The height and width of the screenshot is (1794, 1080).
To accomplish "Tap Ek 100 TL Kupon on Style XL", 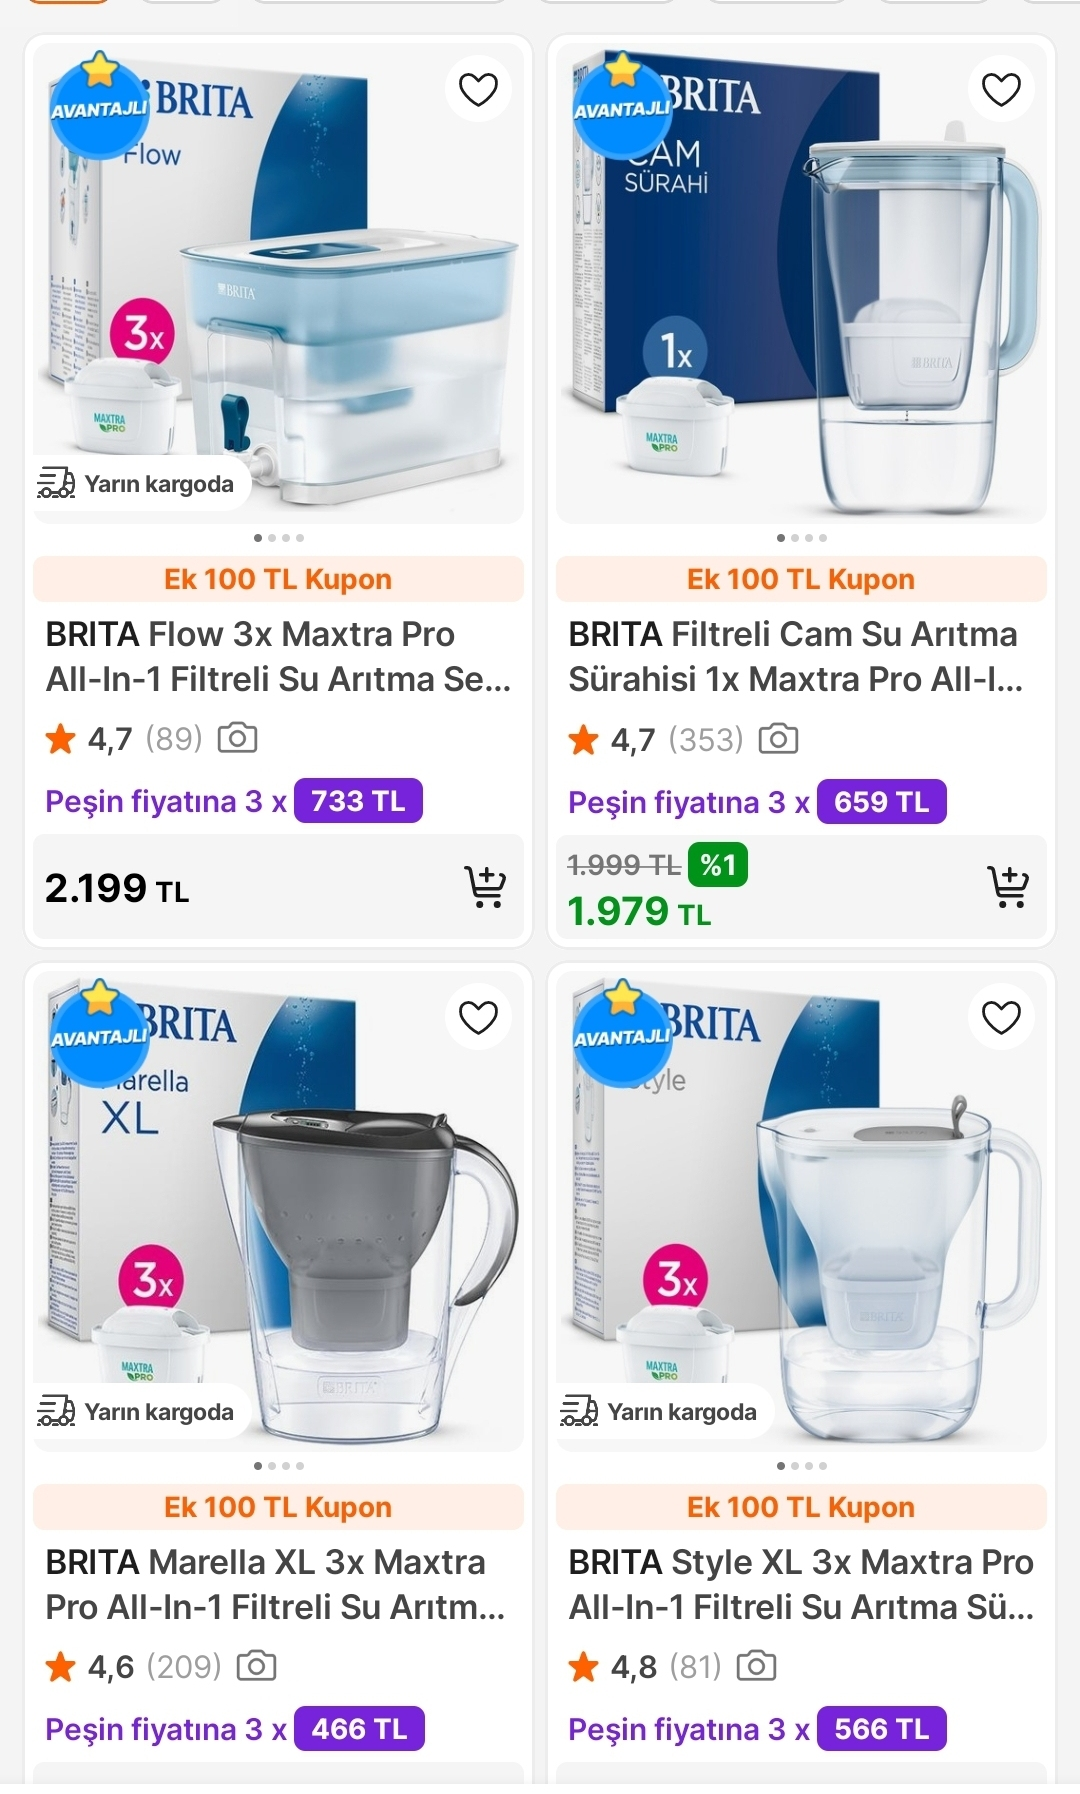I will point(801,1507).
